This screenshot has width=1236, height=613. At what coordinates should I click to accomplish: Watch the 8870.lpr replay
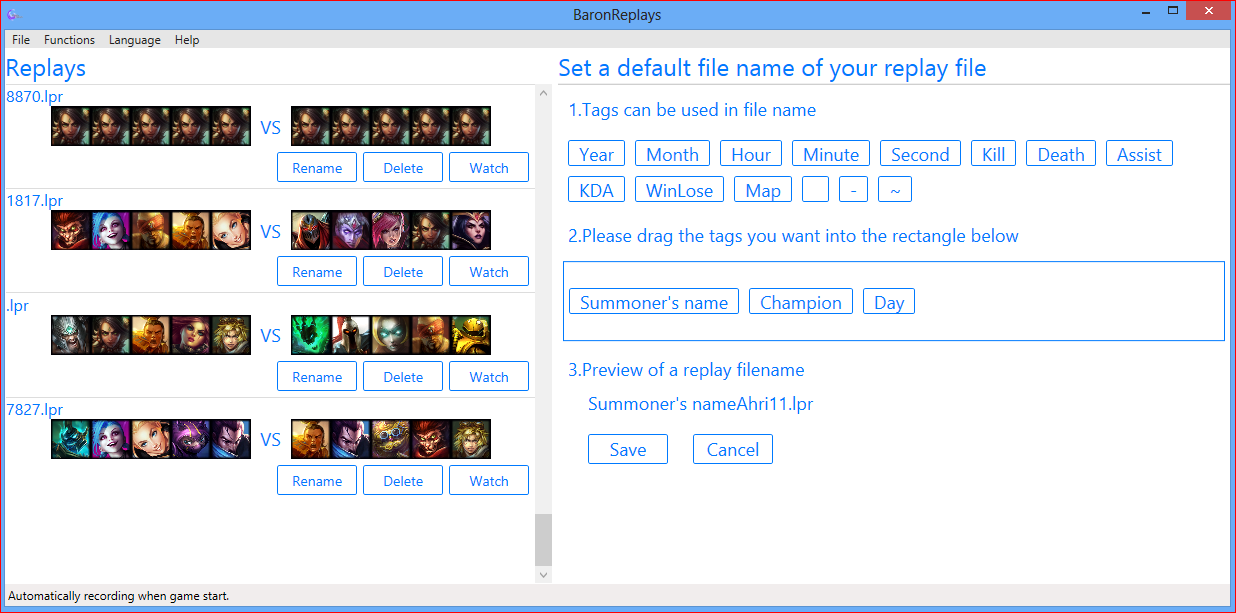coord(489,168)
